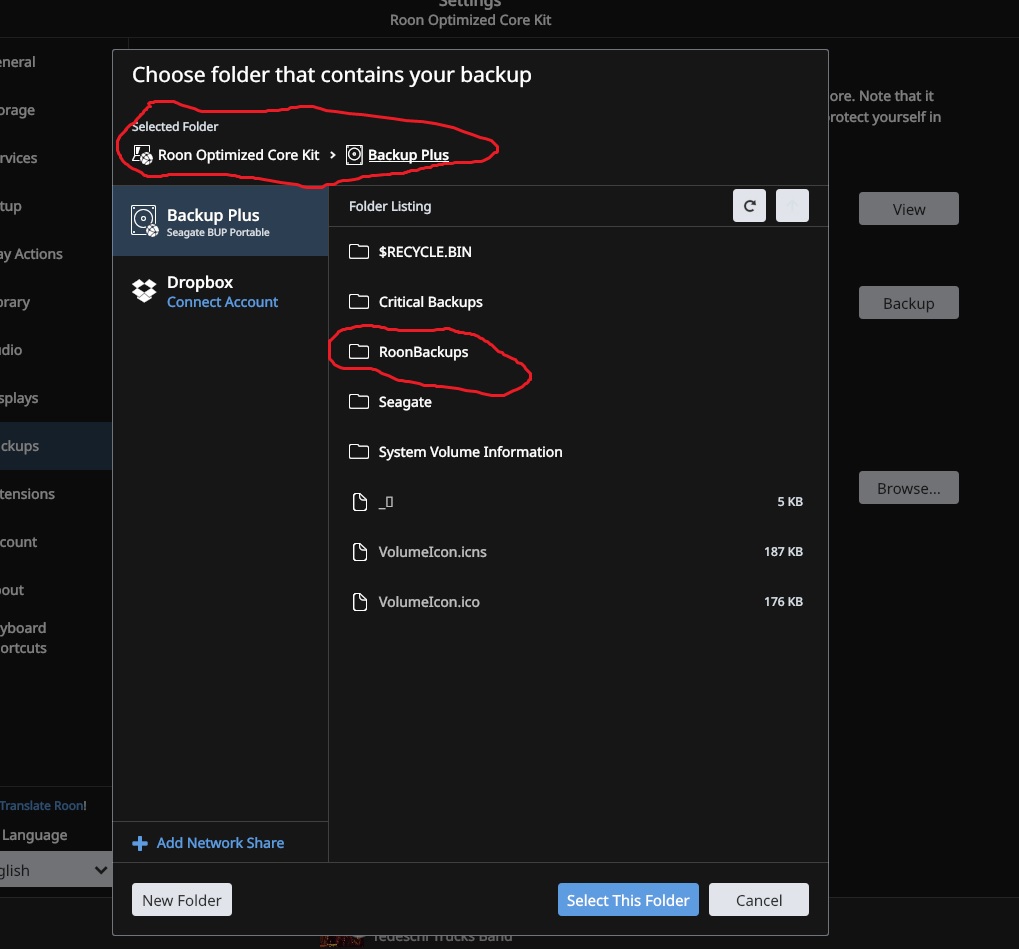This screenshot has width=1019, height=949.
Task: Open the Backups settings tab
Action: (56, 446)
